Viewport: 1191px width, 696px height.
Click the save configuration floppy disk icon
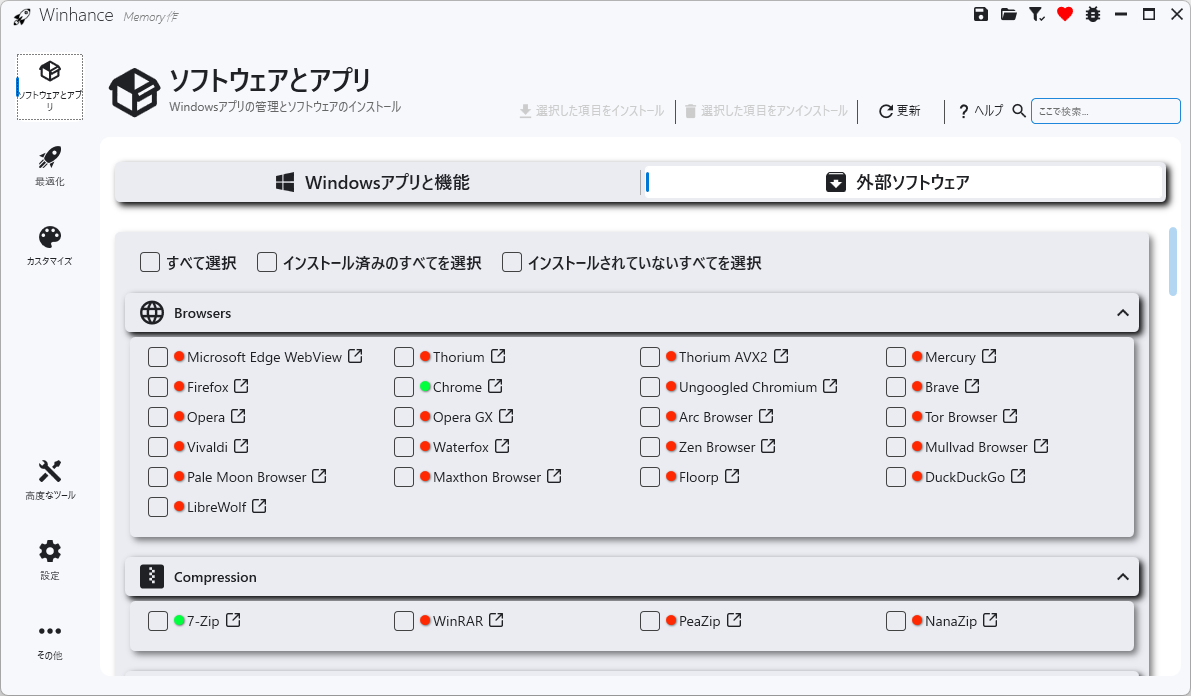click(981, 15)
